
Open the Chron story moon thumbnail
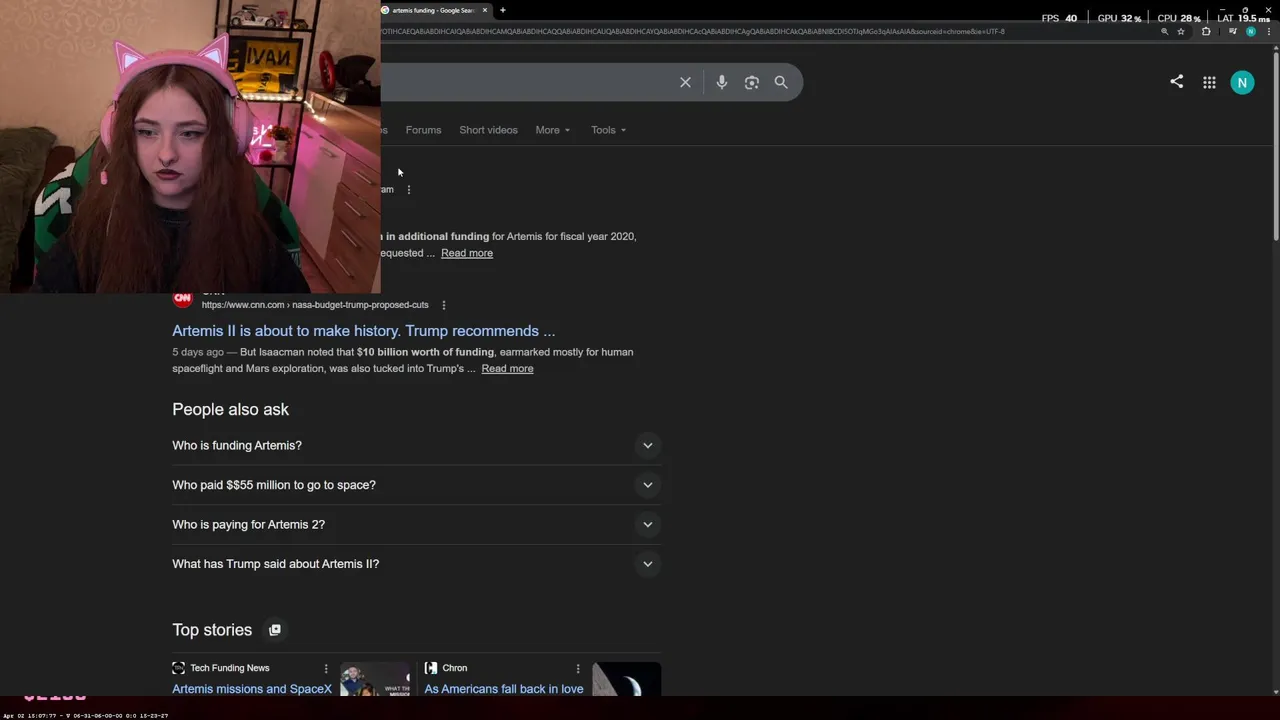click(x=626, y=679)
